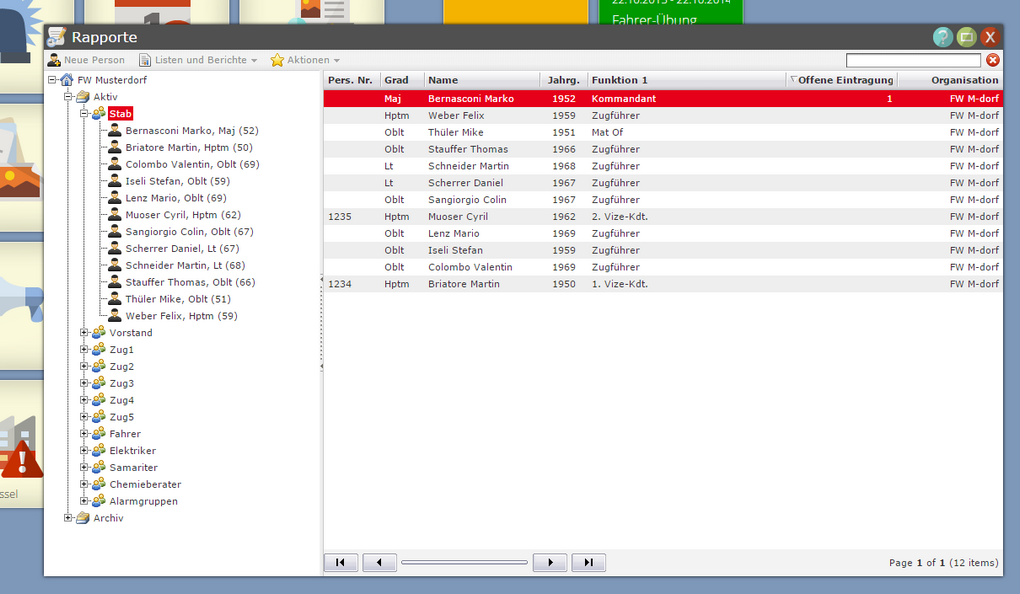
Task: Click the Listen und Berichte document icon
Action: point(145,60)
